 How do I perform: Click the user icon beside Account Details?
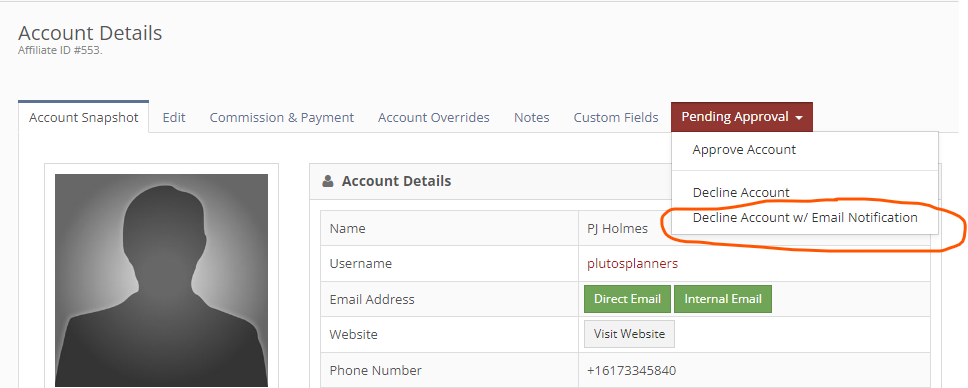coord(328,181)
